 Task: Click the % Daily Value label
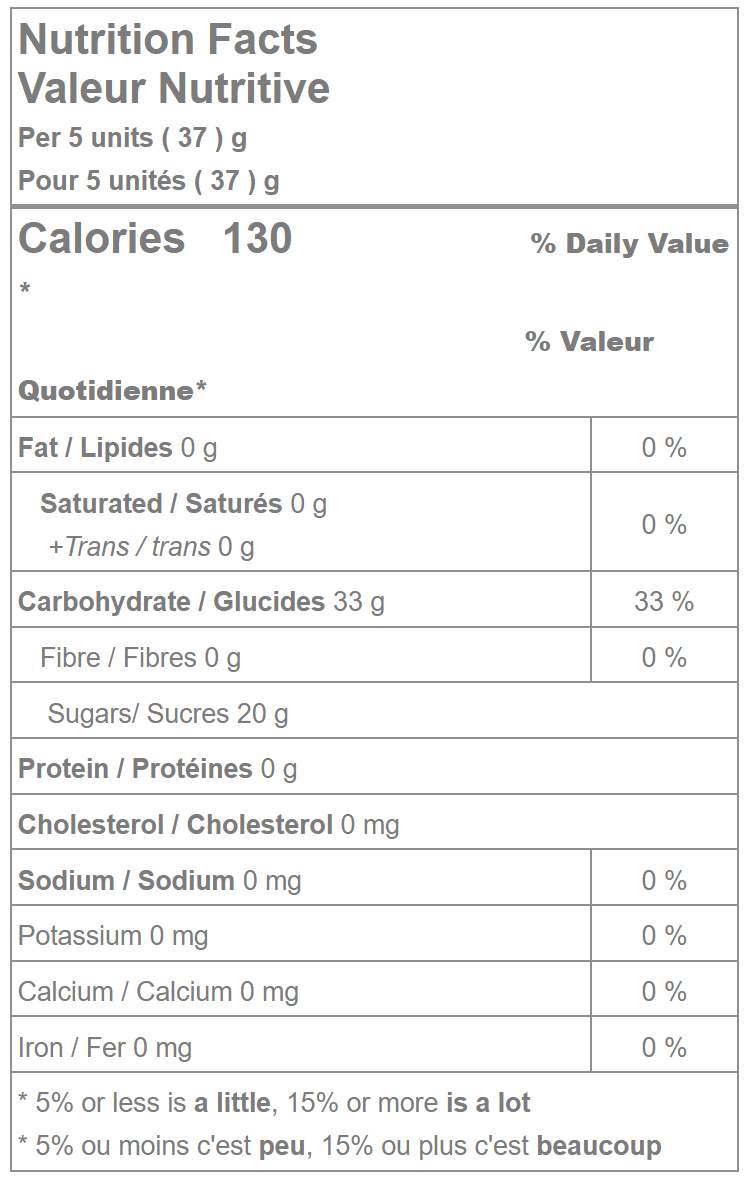(629, 244)
